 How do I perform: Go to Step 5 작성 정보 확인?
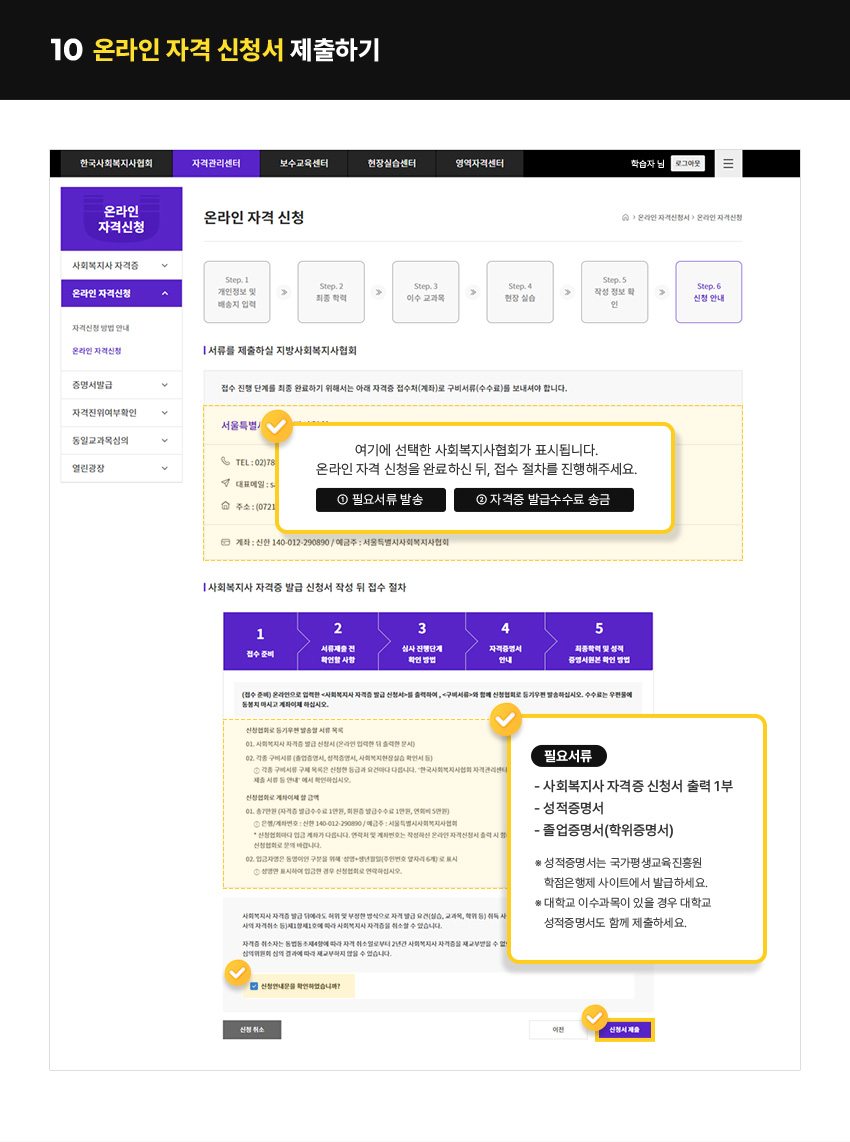614,292
